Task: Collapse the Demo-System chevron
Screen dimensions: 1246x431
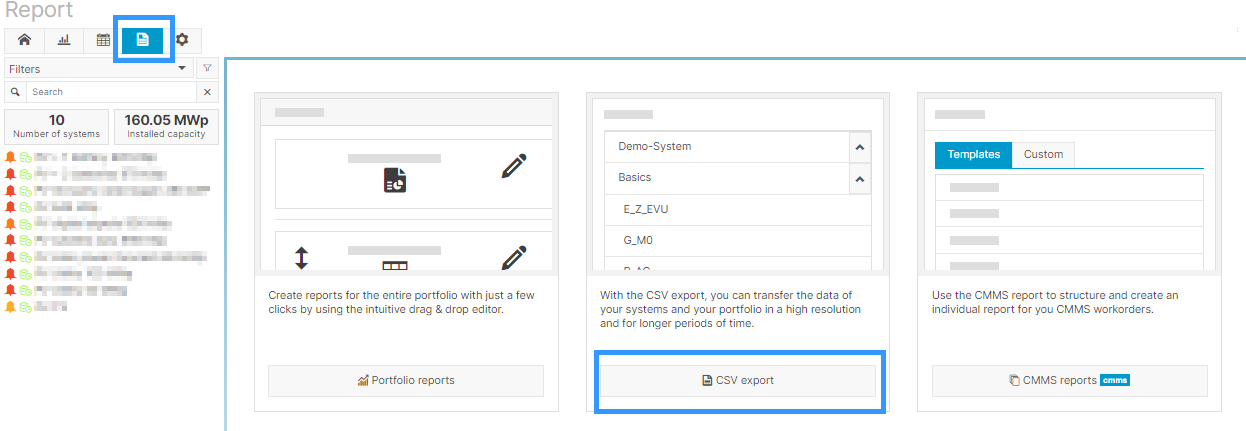Action: click(859, 147)
